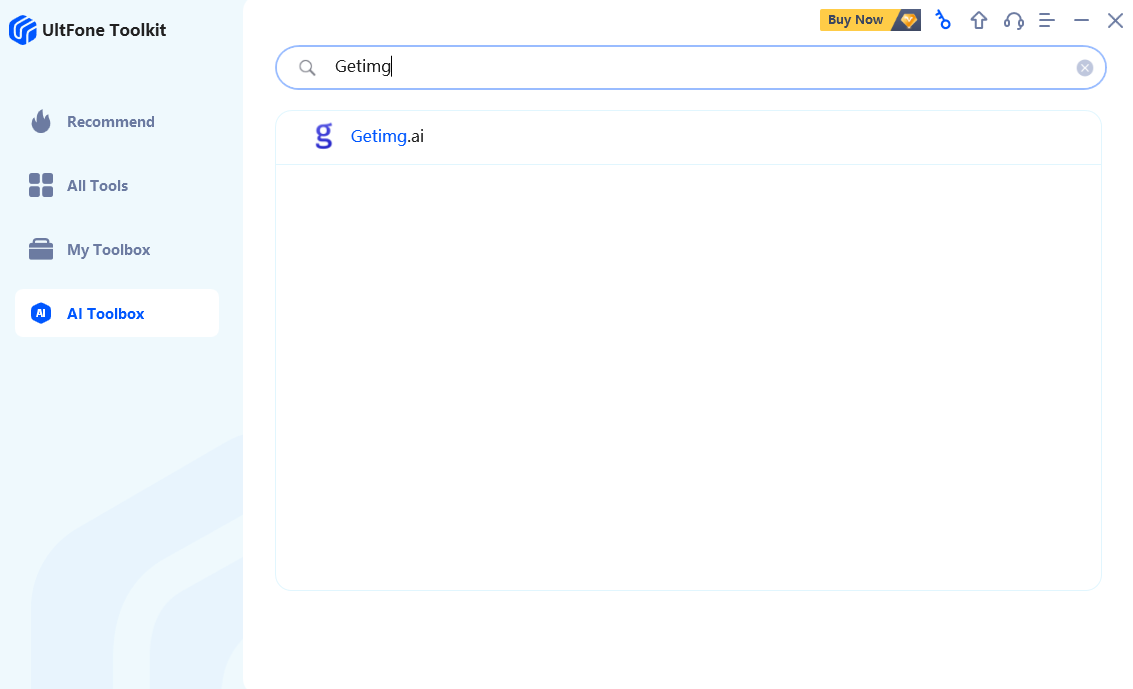Select the blue AI icon in the sidebar

coord(40,313)
